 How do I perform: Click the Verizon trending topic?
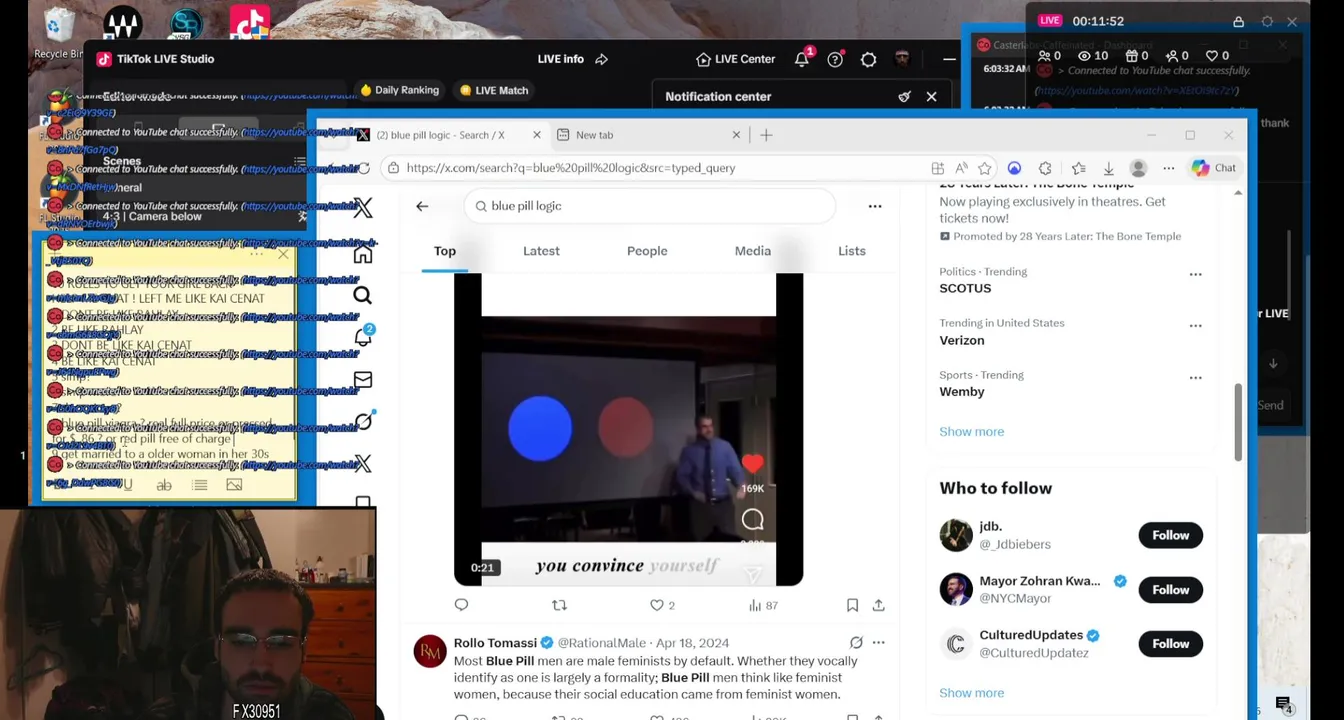point(961,340)
